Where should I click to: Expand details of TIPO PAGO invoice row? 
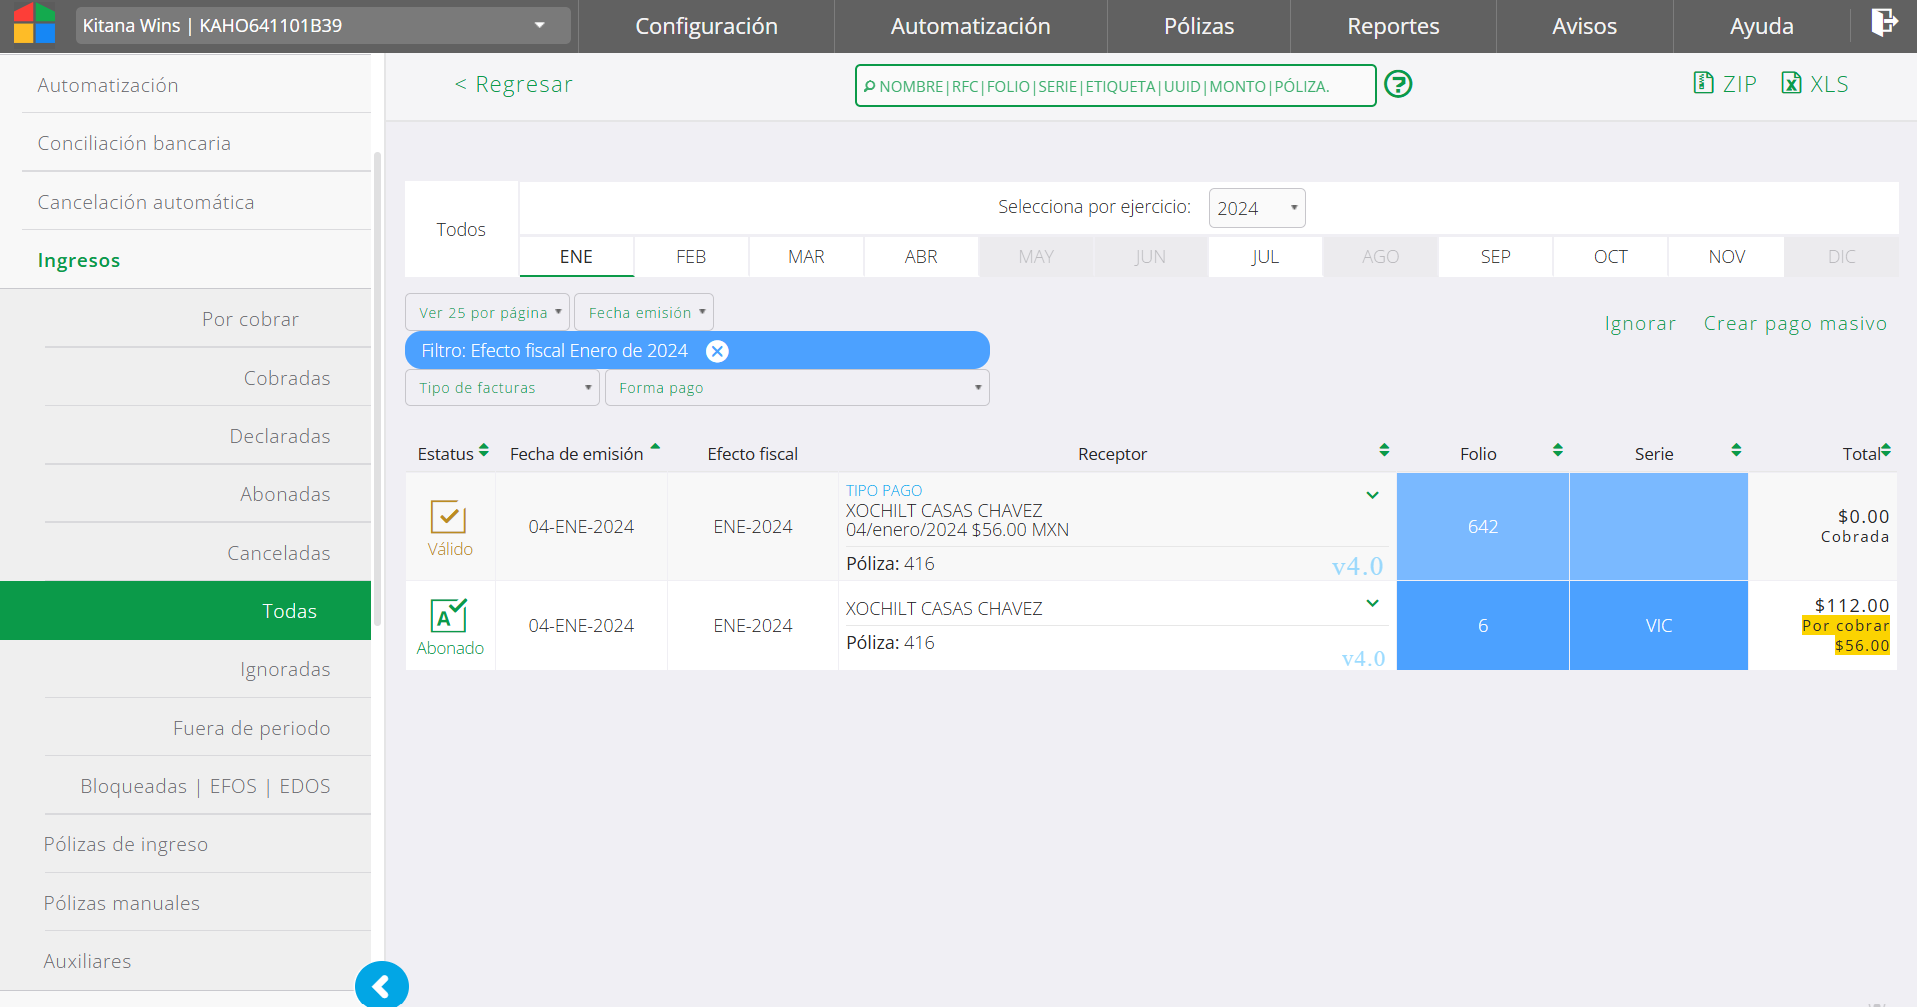tap(1373, 495)
